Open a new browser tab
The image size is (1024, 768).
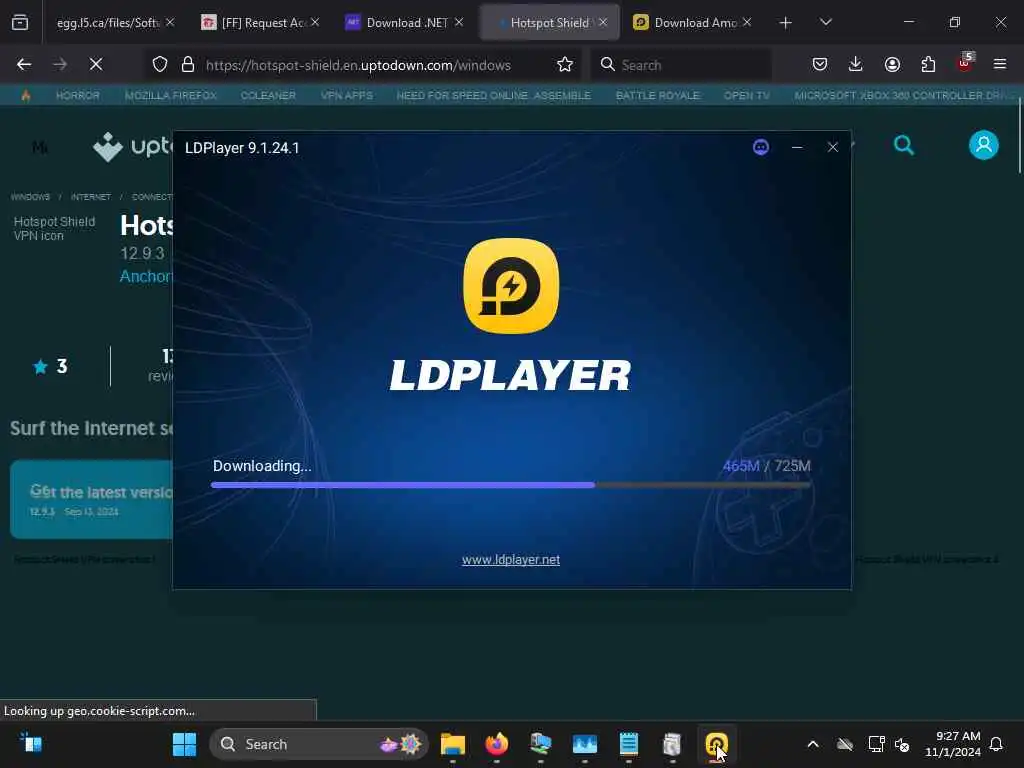coord(786,23)
